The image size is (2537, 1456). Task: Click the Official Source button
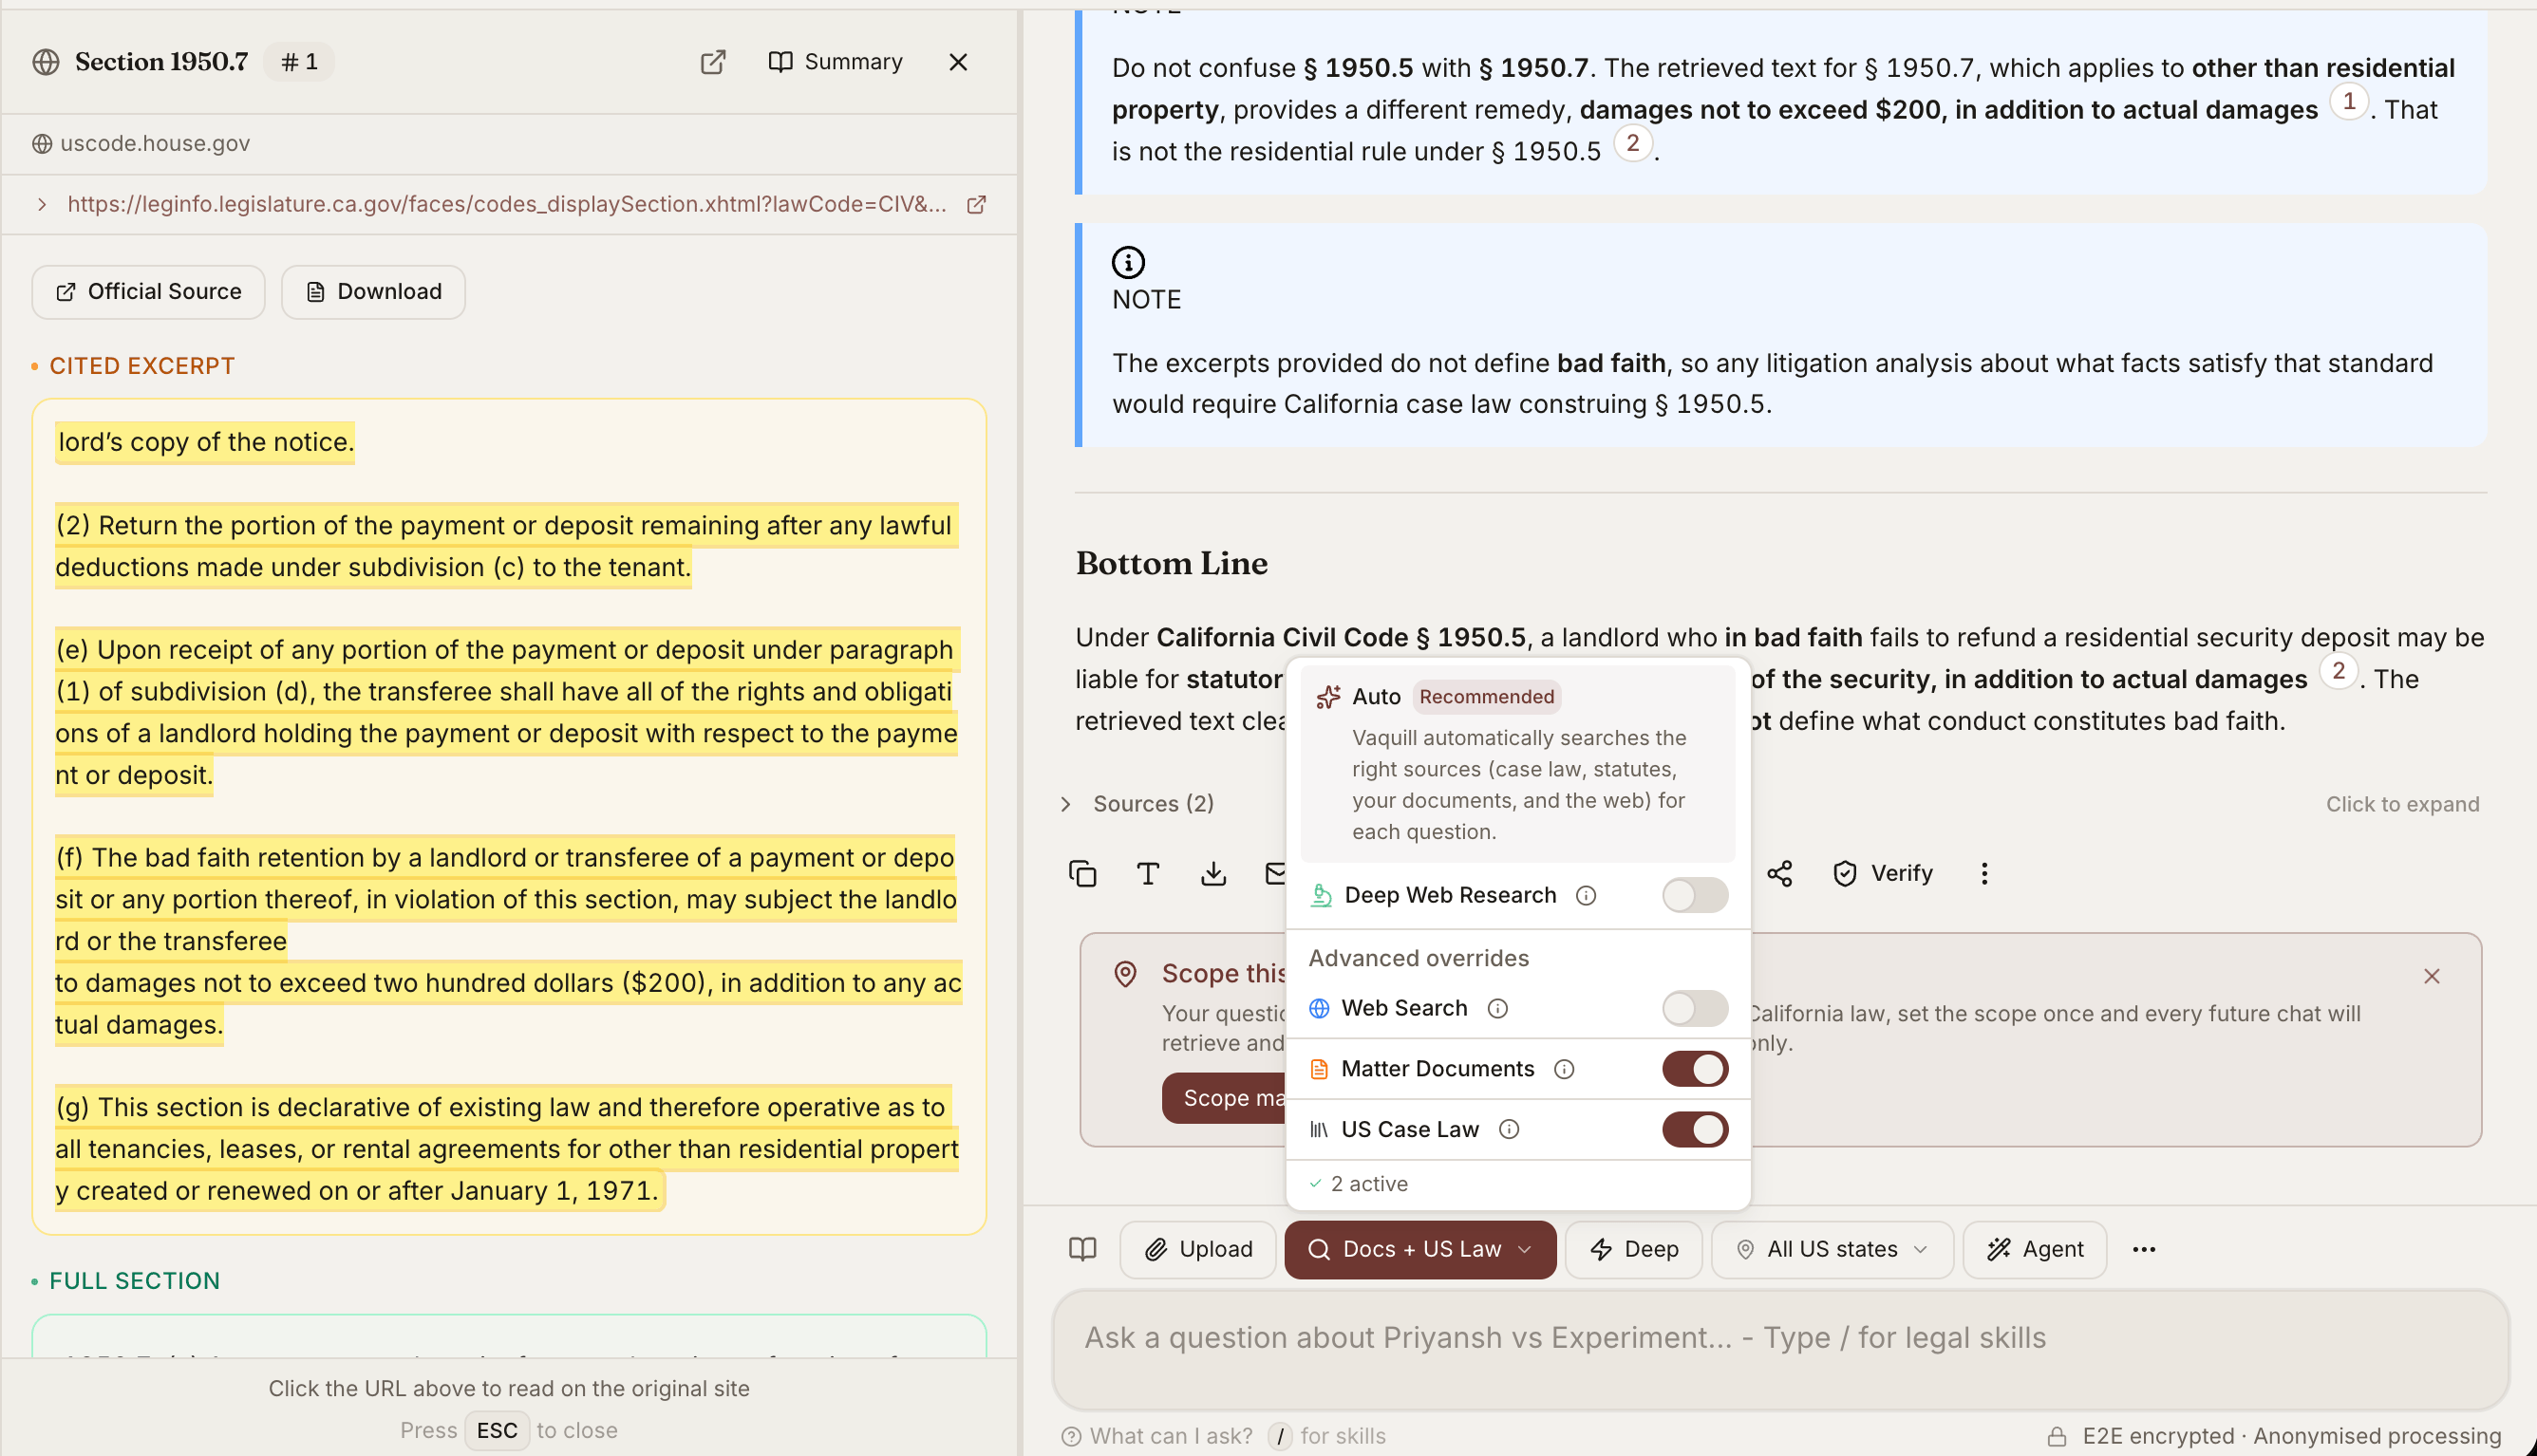point(149,291)
